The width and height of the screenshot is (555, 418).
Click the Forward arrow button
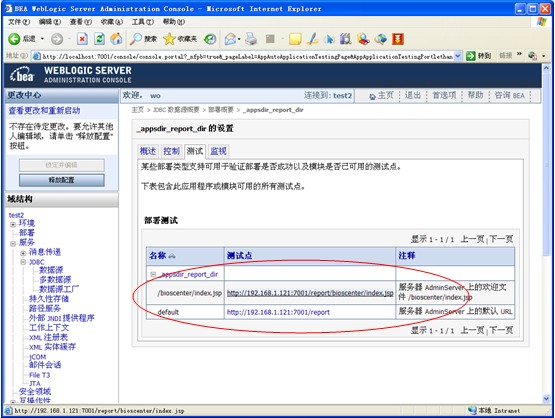[x=57, y=39]
